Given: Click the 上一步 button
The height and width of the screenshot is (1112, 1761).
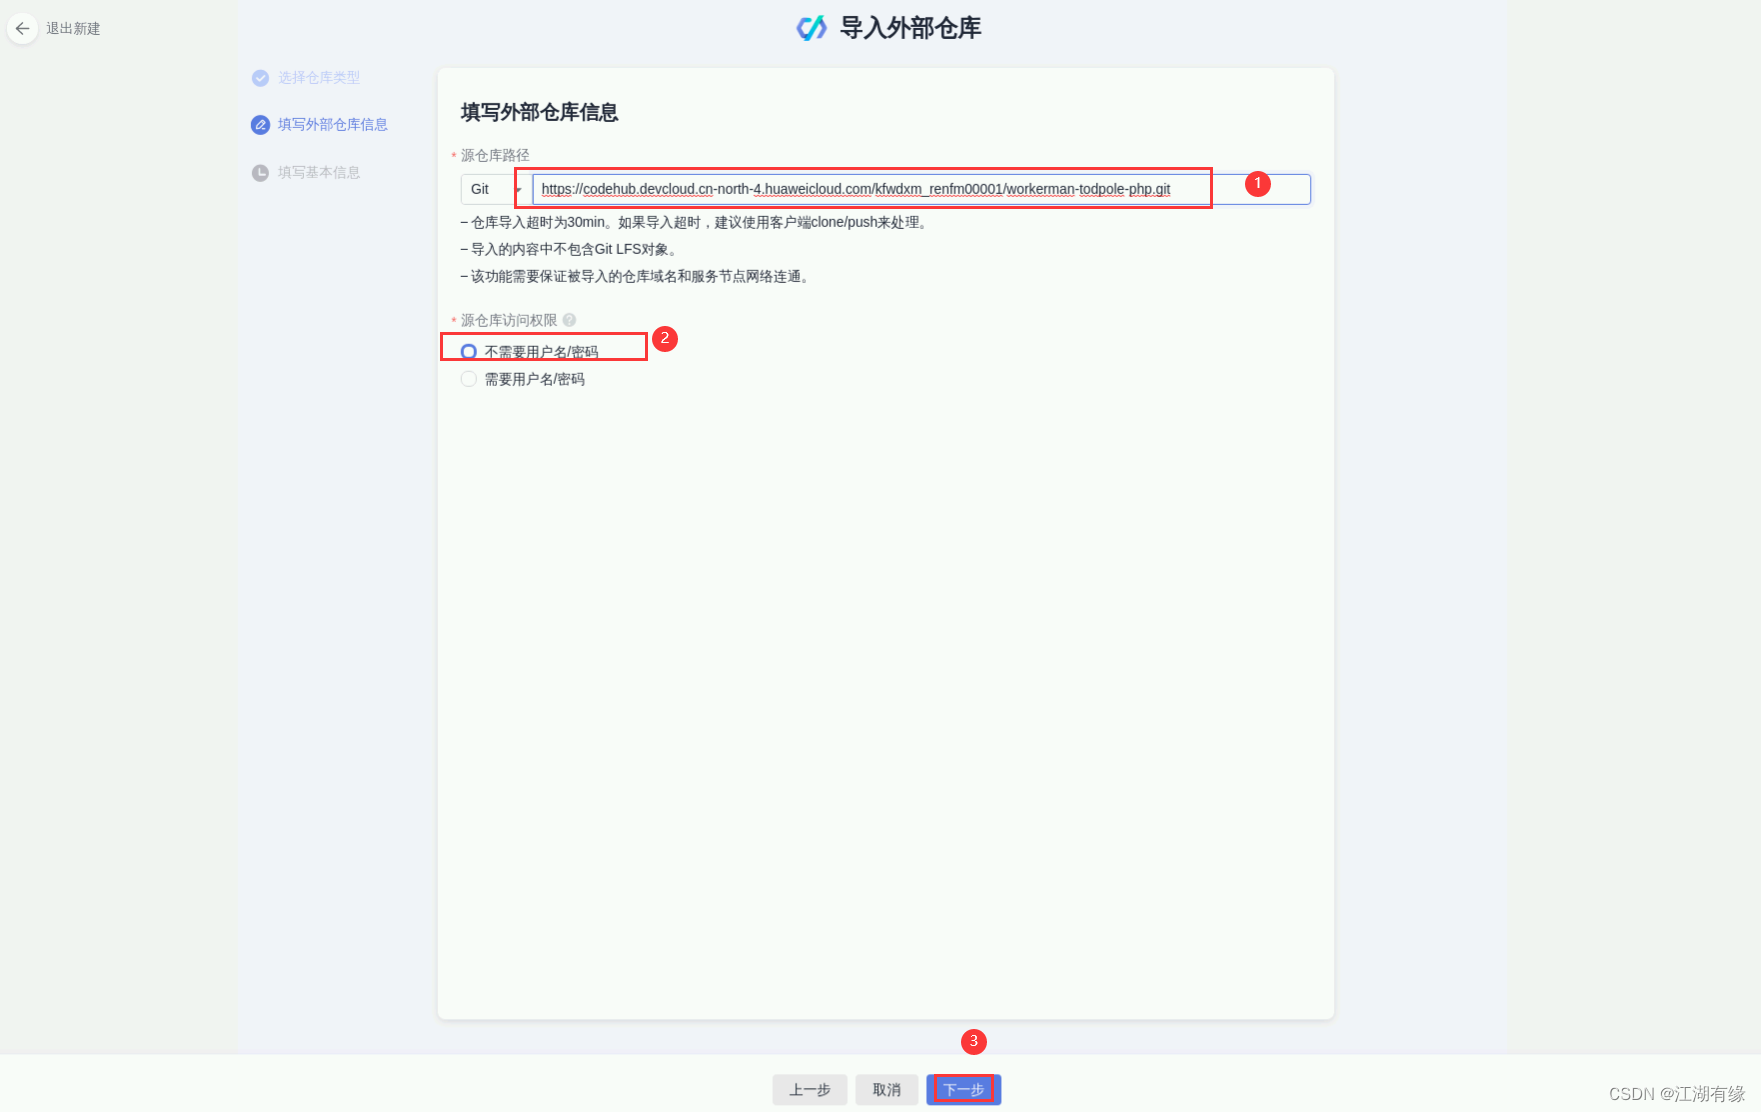Looking at the screenshot, I should [x=810, y=1090].
